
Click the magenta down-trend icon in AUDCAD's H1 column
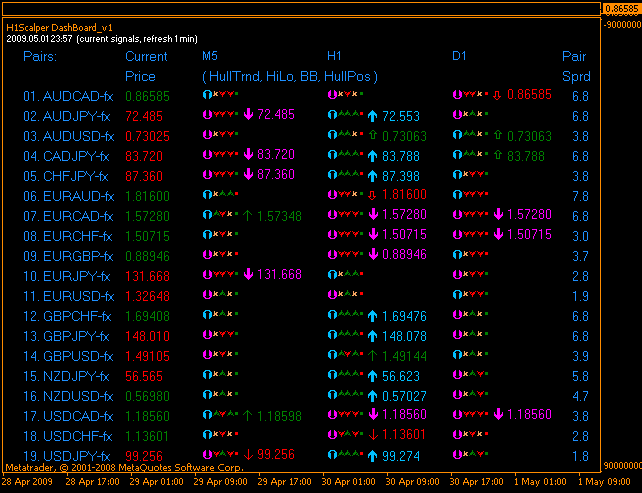coord(332,95)
